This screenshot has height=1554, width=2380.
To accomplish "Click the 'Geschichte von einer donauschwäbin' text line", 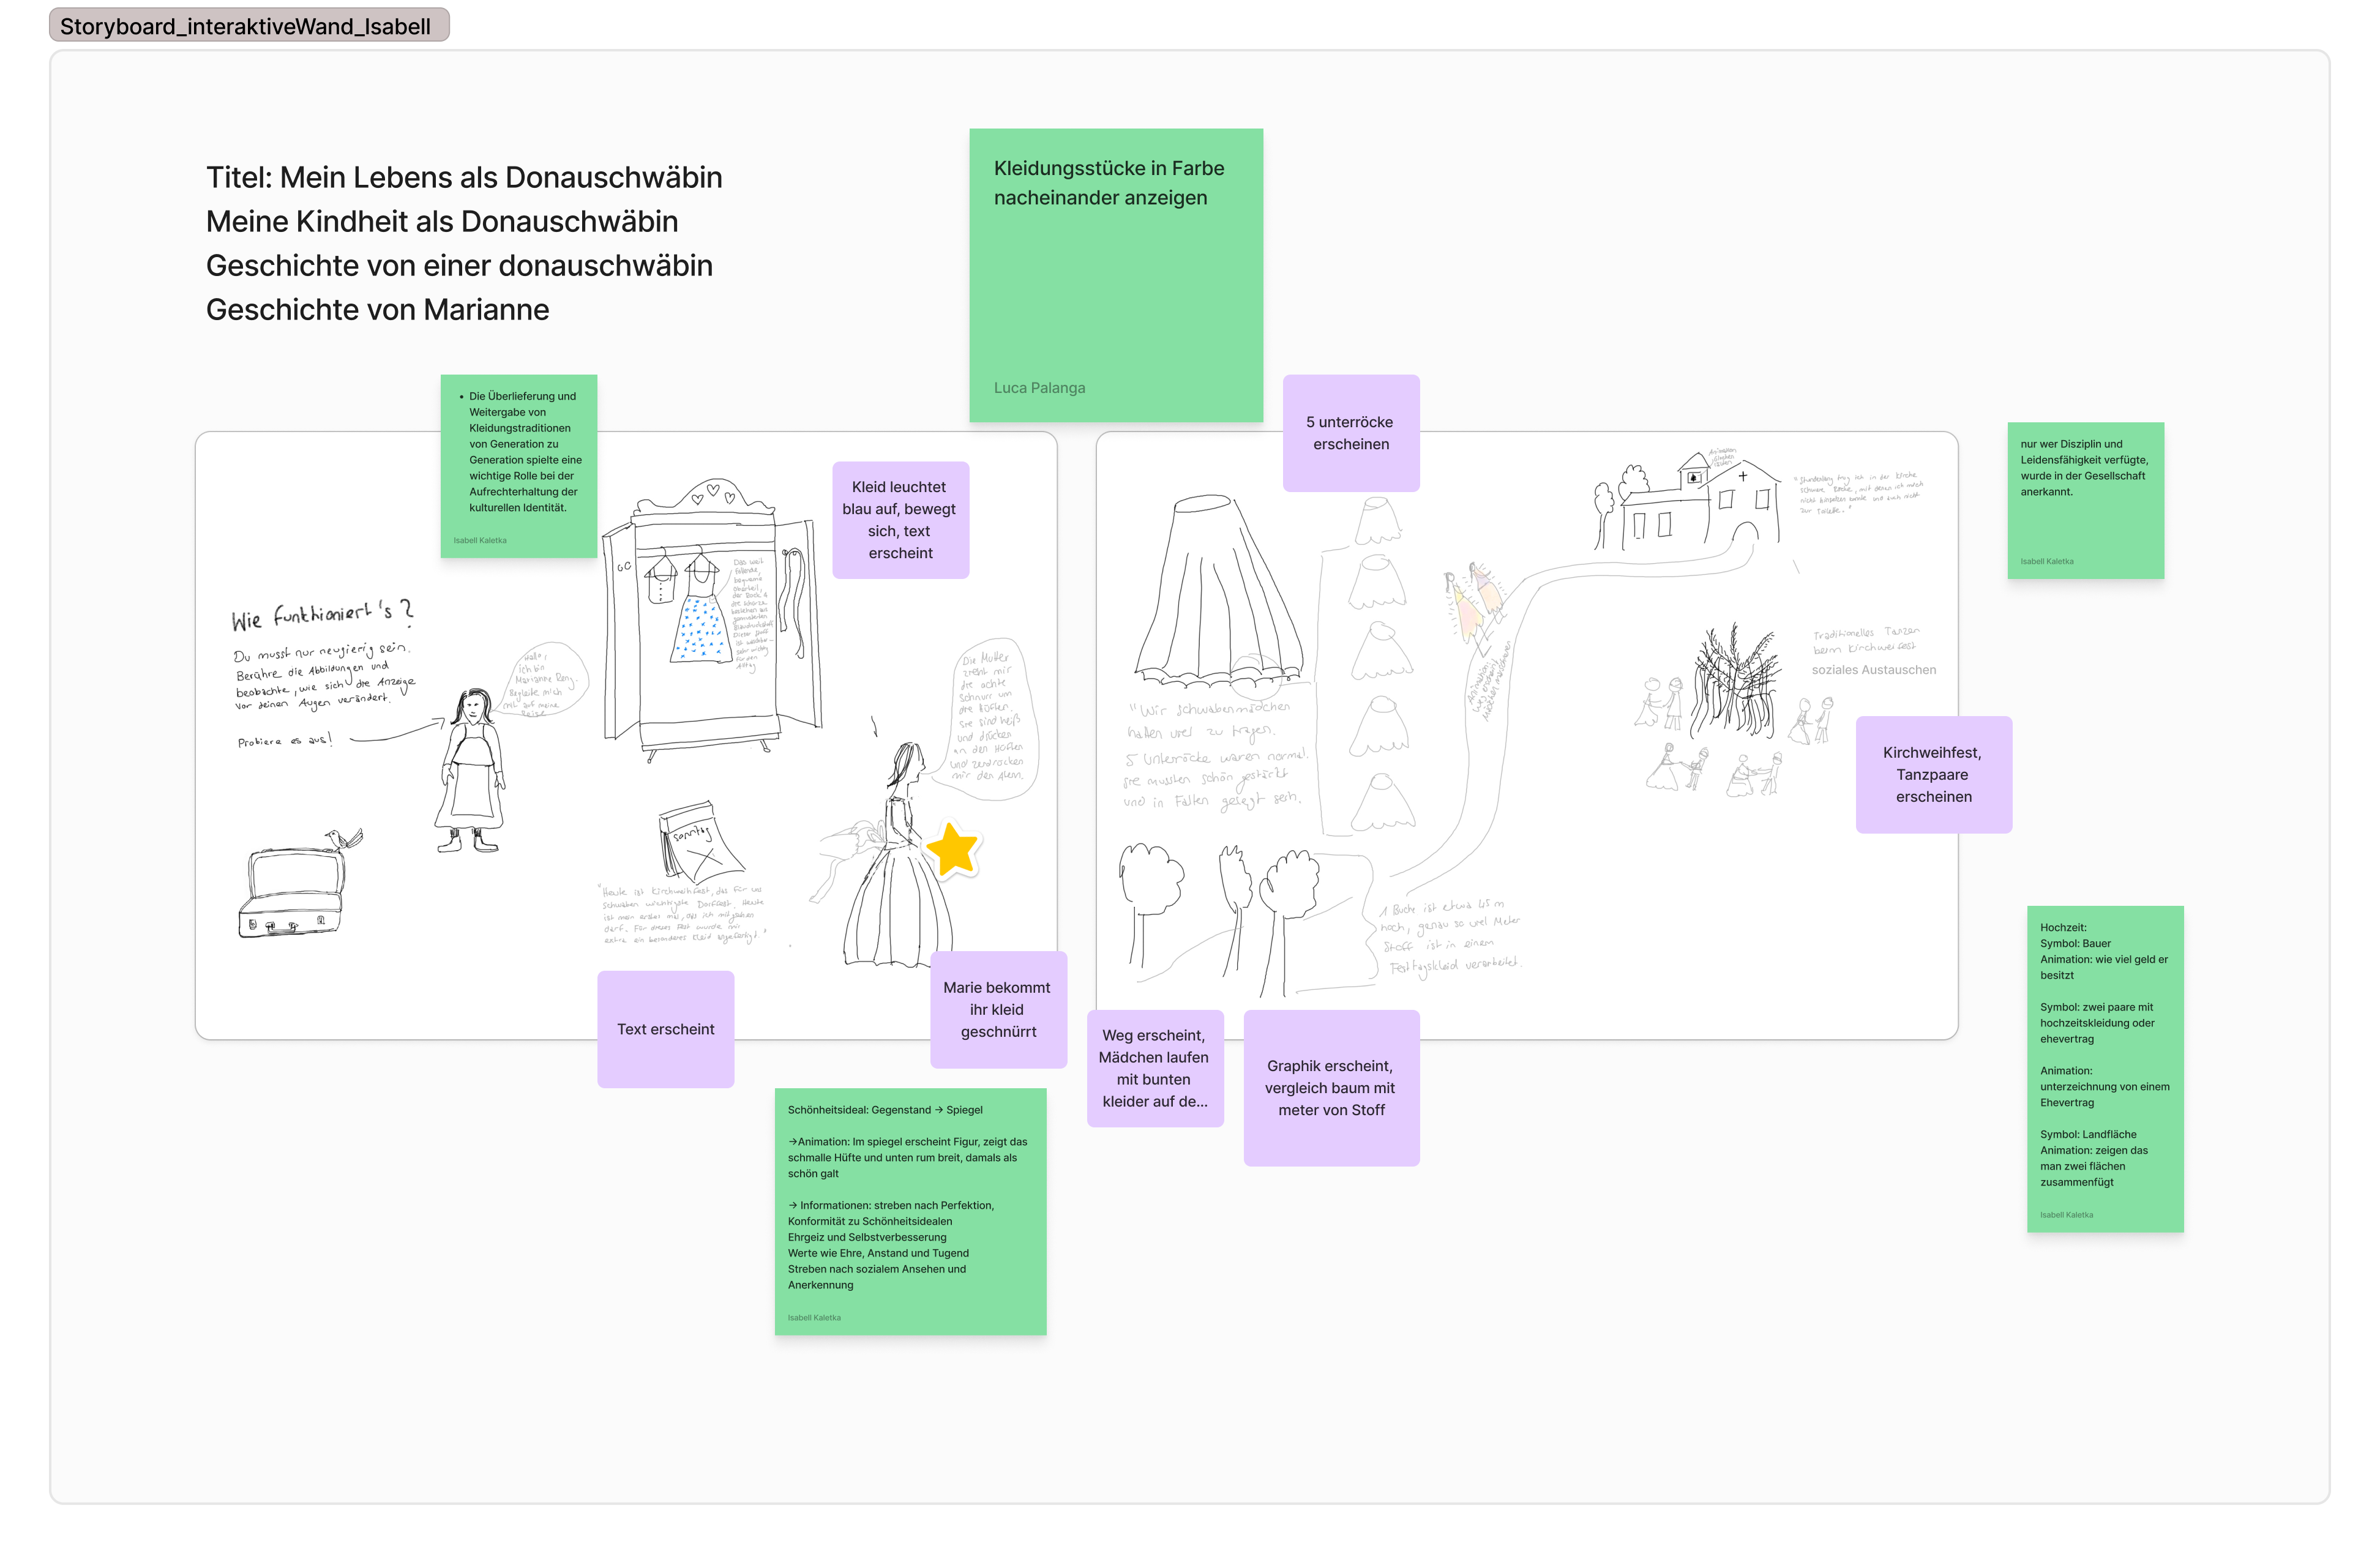I will tap(459, 265).
